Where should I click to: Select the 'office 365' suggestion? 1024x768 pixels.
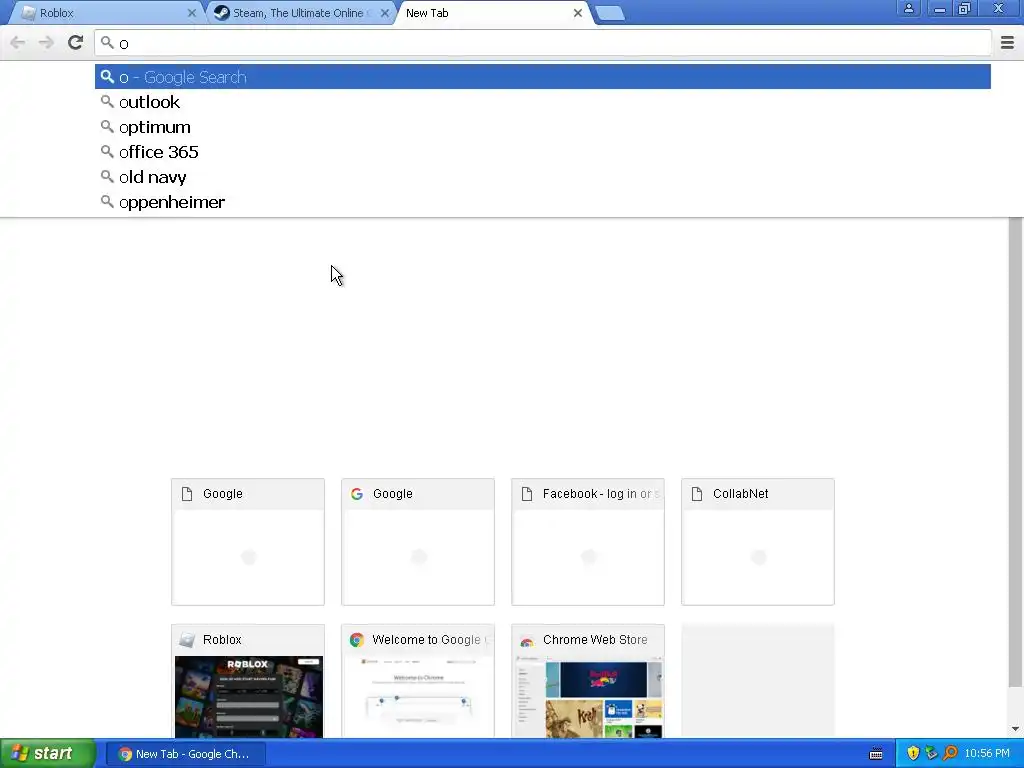pyautogui.click(x=543, y=152)
